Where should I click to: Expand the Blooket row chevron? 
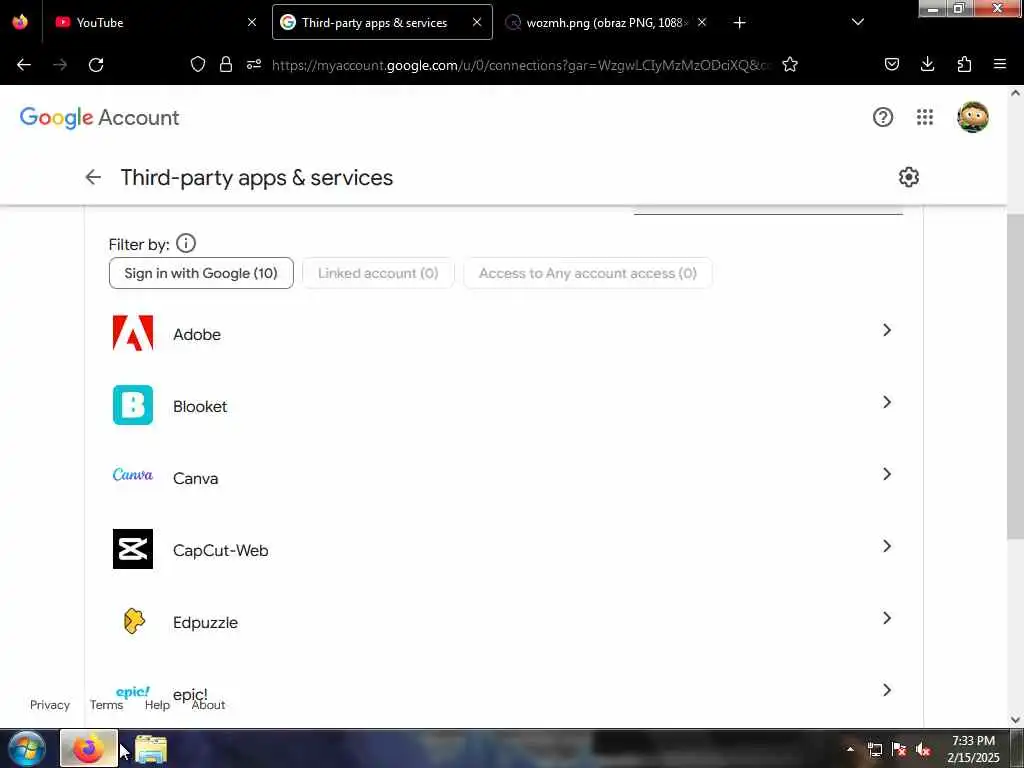tap(886, 402)
